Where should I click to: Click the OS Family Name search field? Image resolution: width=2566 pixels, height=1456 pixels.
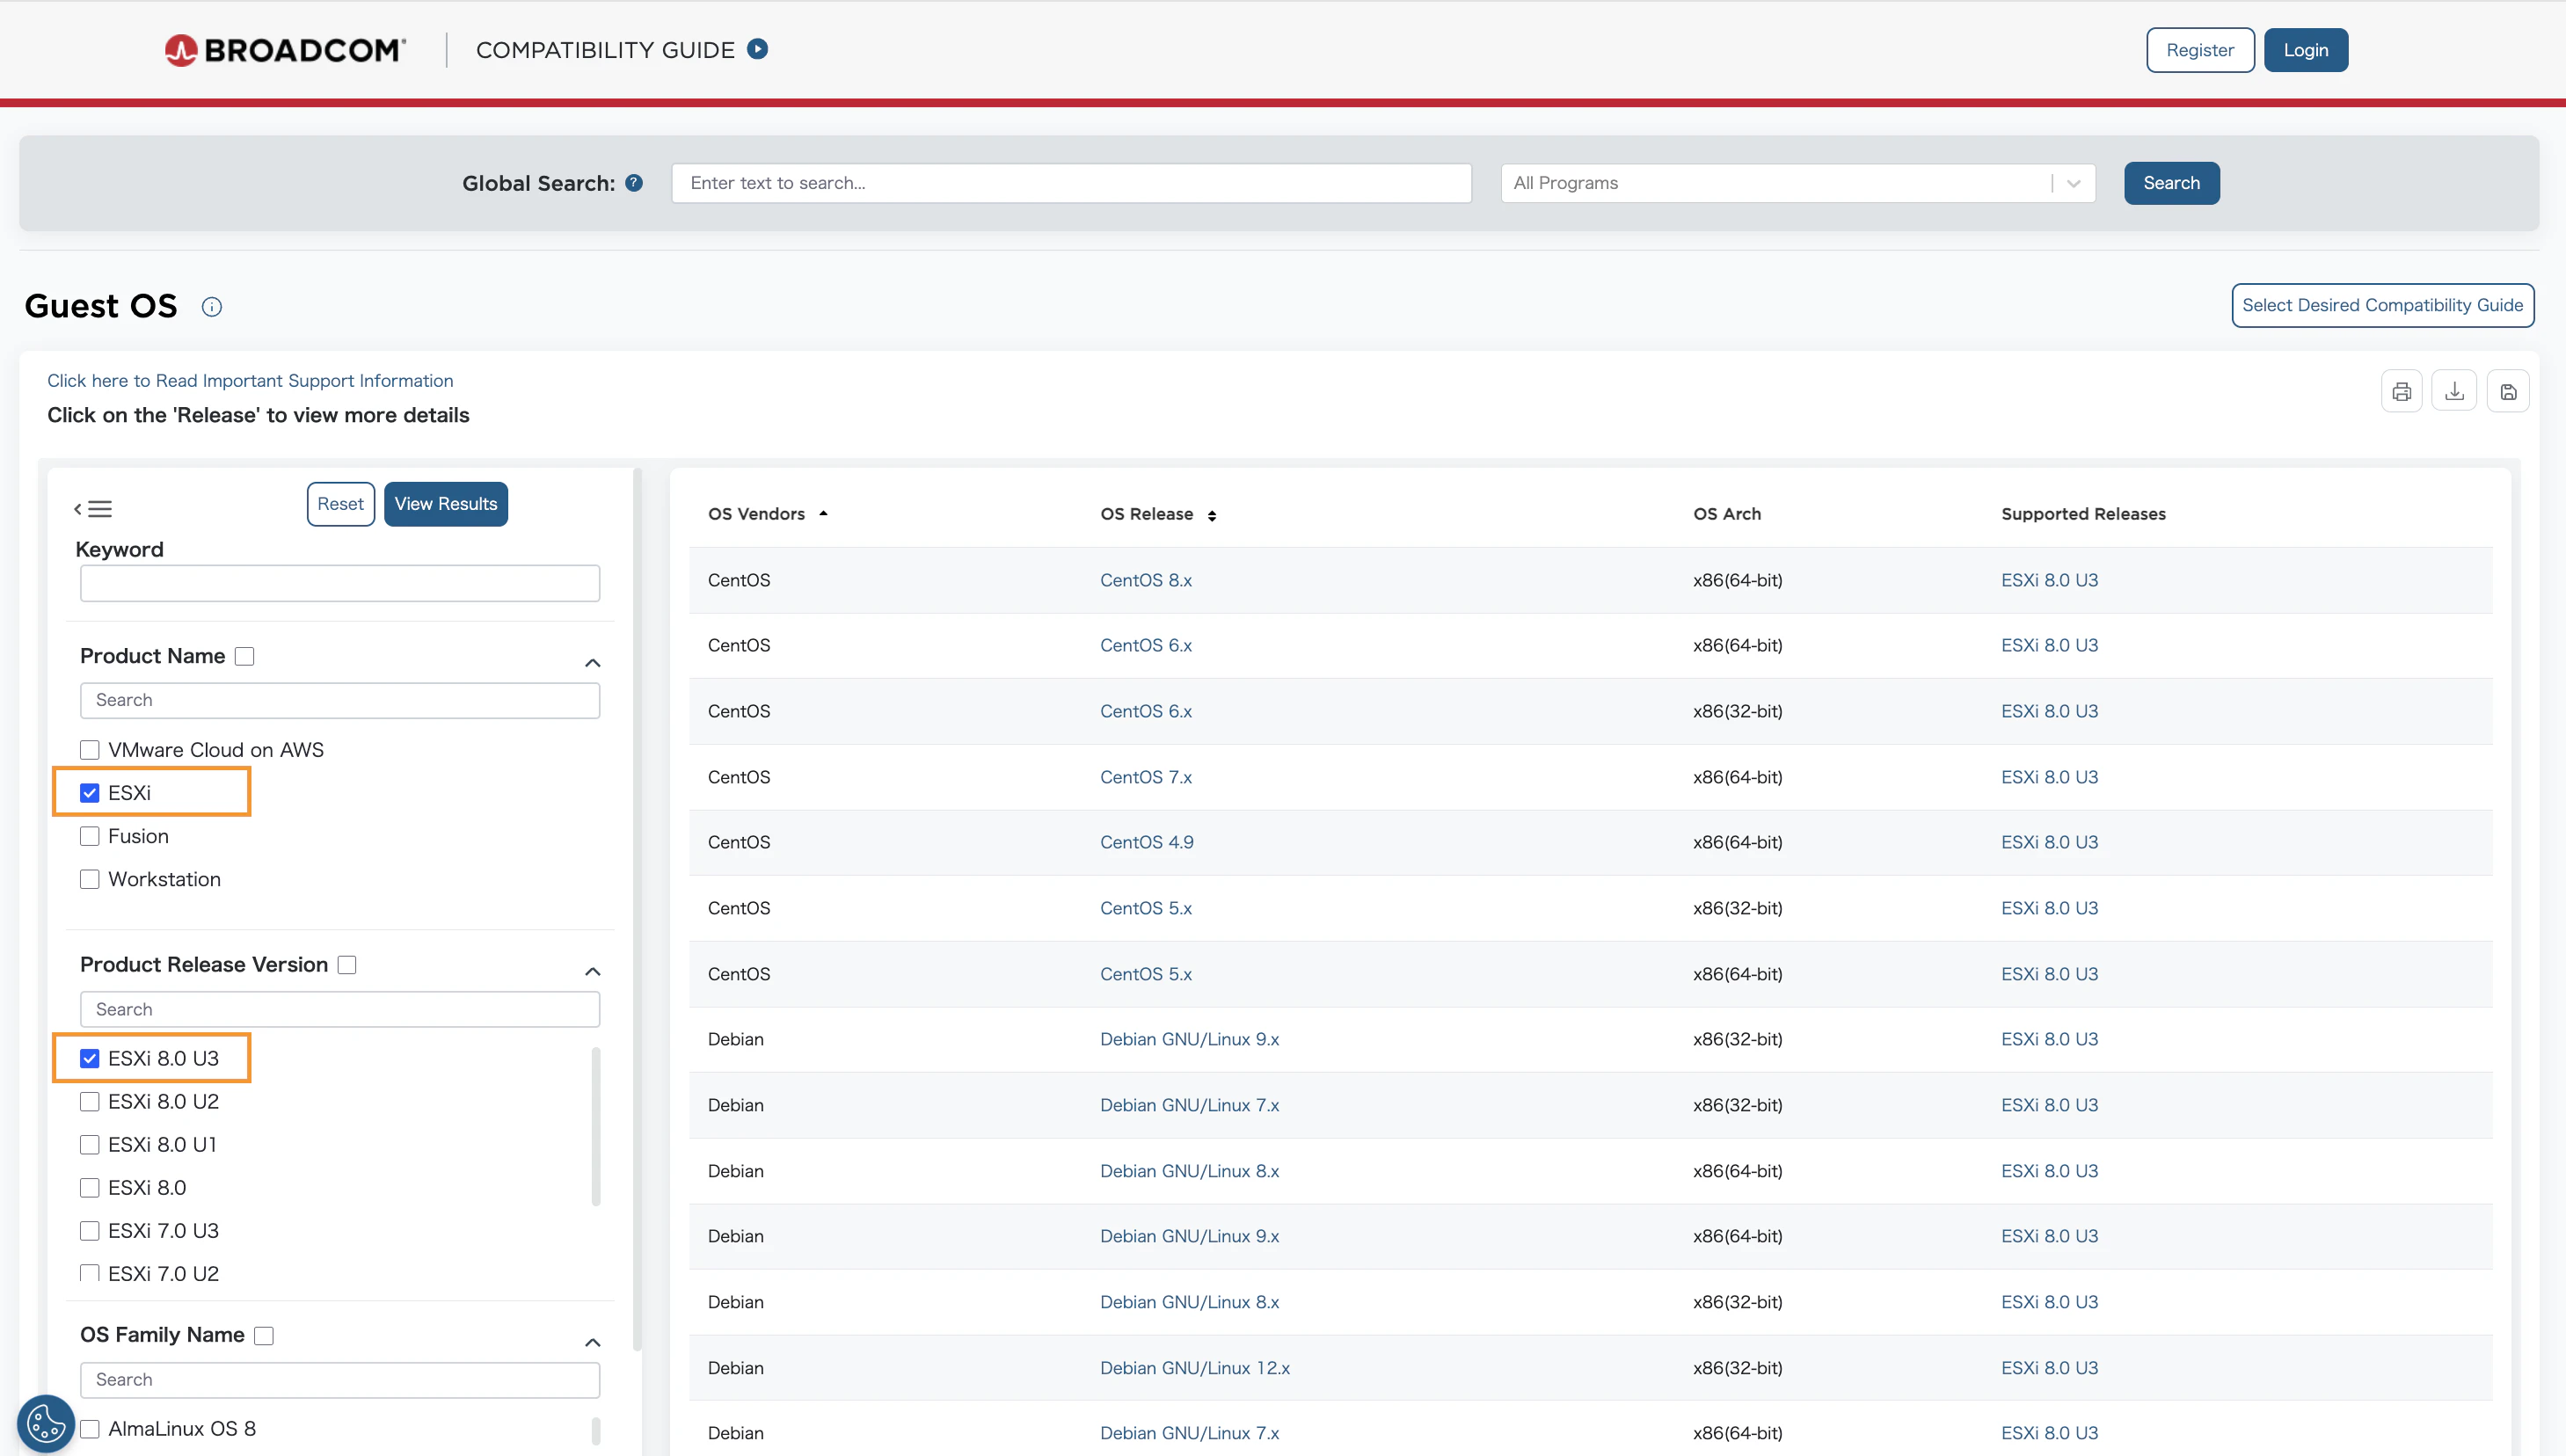[340, 1380]
